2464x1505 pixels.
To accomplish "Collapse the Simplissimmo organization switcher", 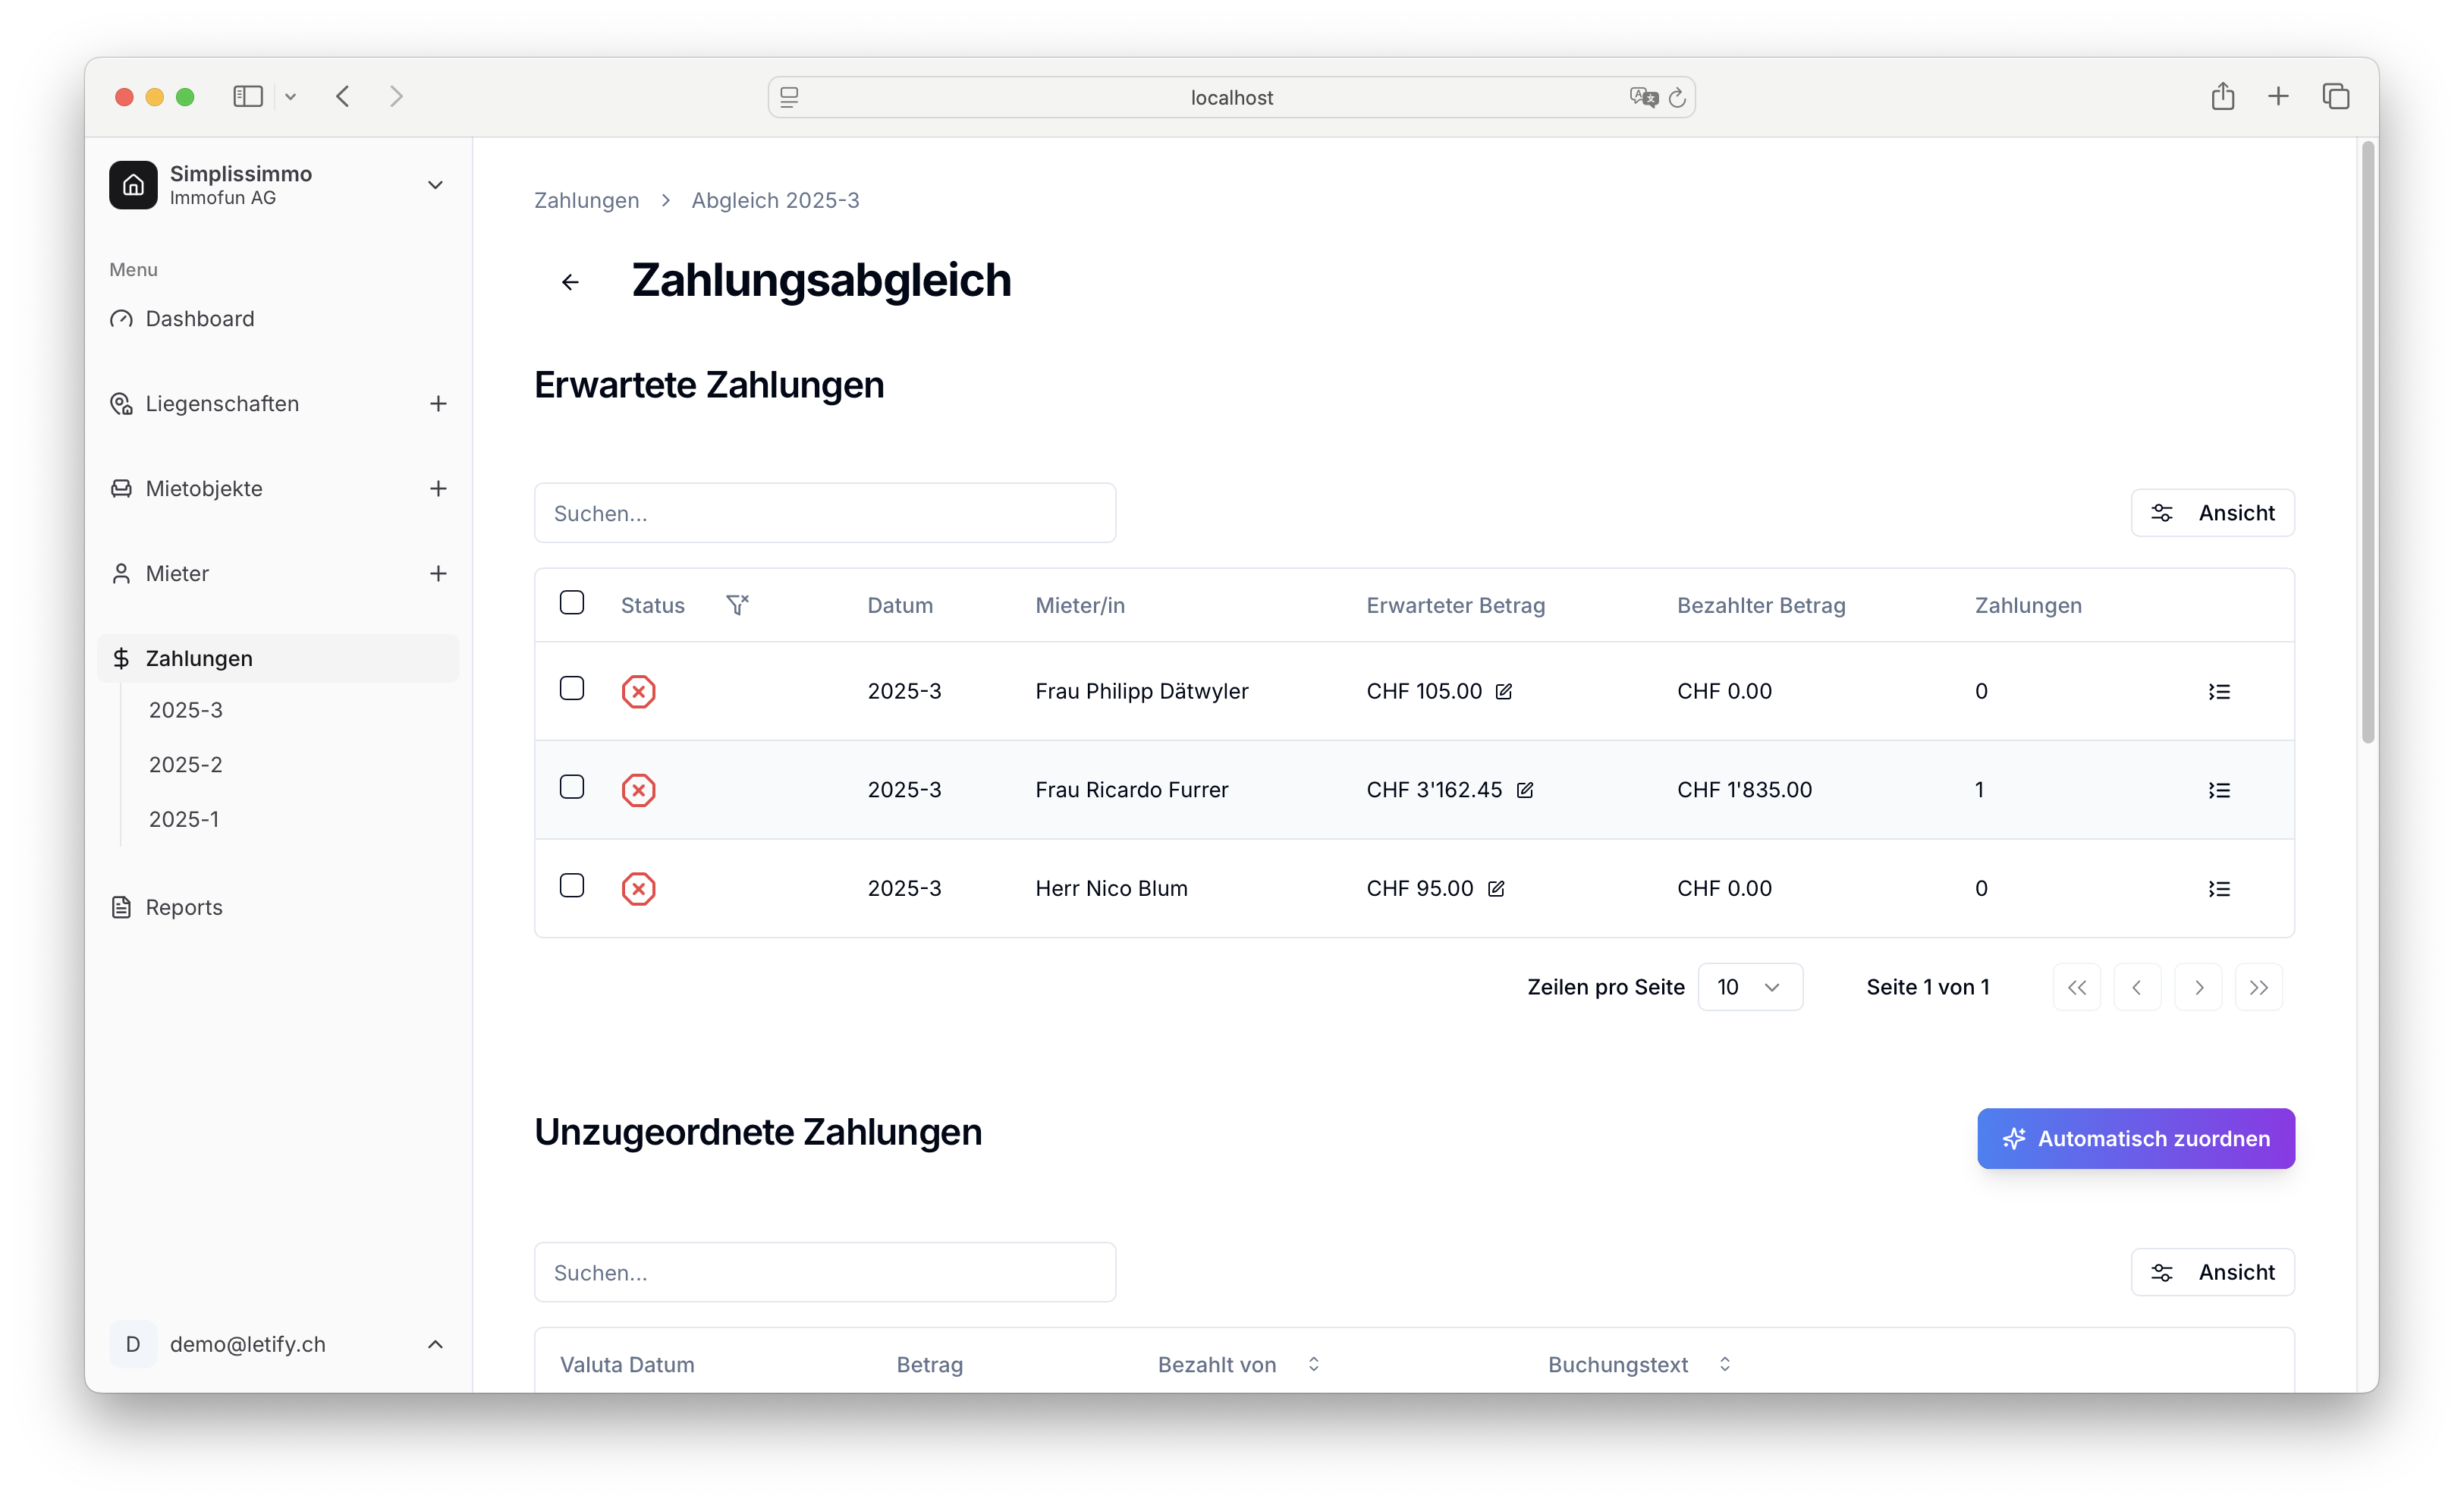I will point(435,185).
